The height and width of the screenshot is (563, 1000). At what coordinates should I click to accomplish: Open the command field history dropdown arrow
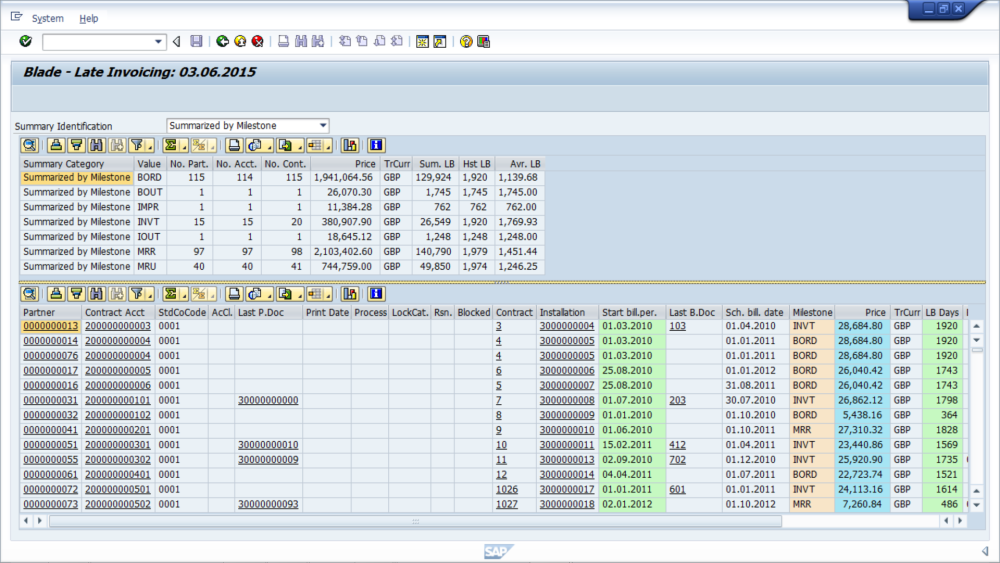[x=158, y=42]
